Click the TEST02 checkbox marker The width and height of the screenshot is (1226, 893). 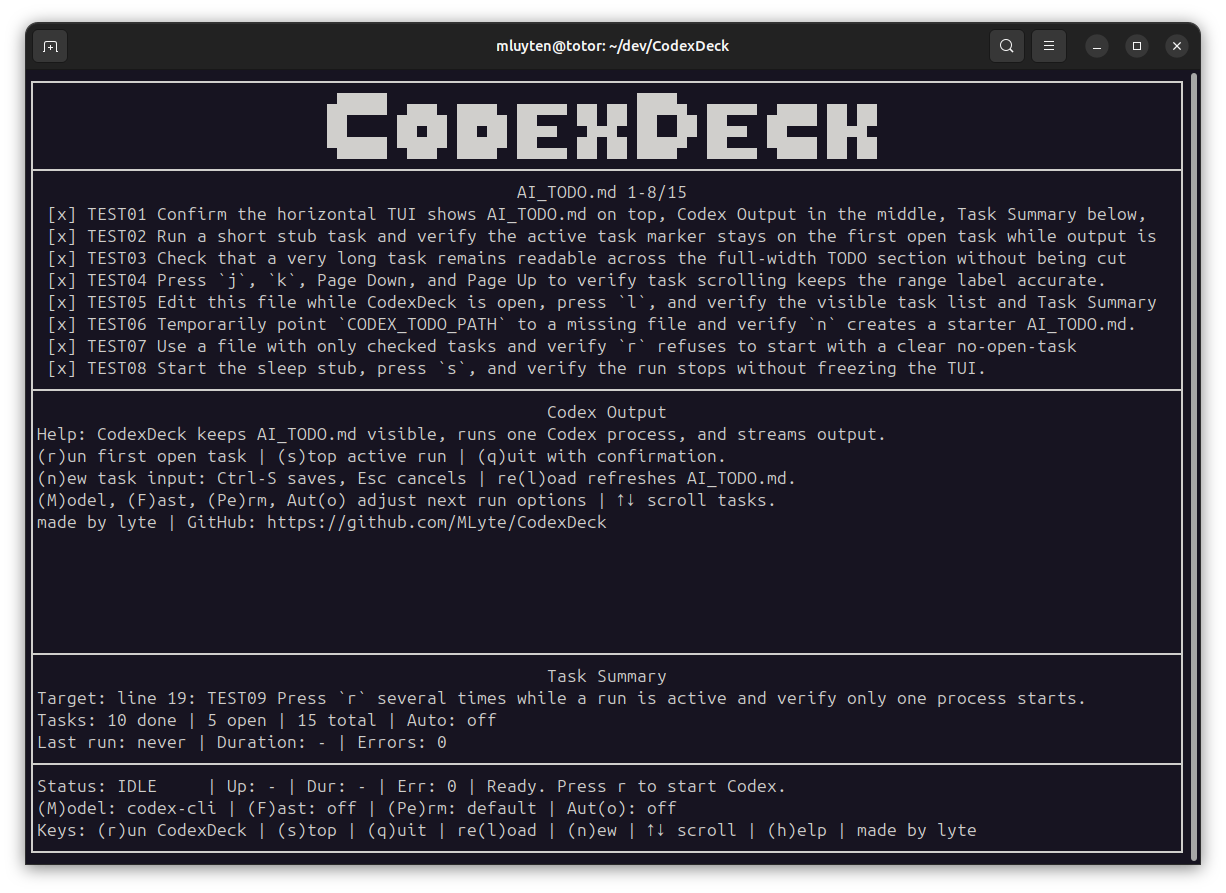click(62, 236)
